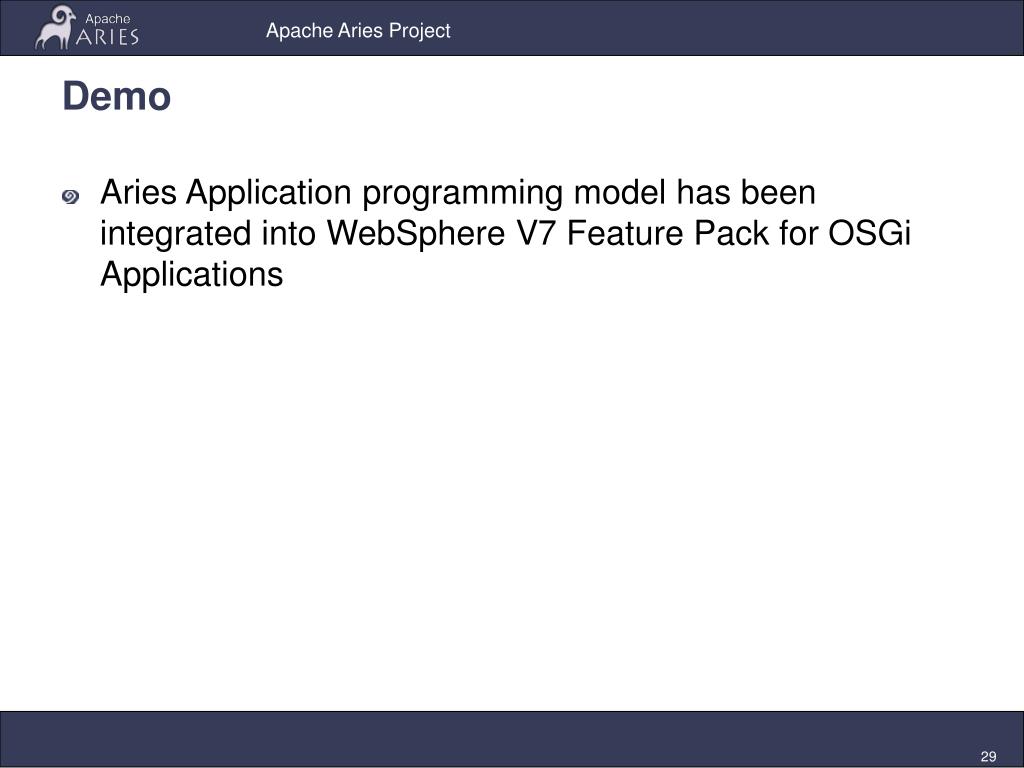This screenshot has height=768, width=1024.
Task: Click the words 'has been' ending the first line
Action: [746, 193]
